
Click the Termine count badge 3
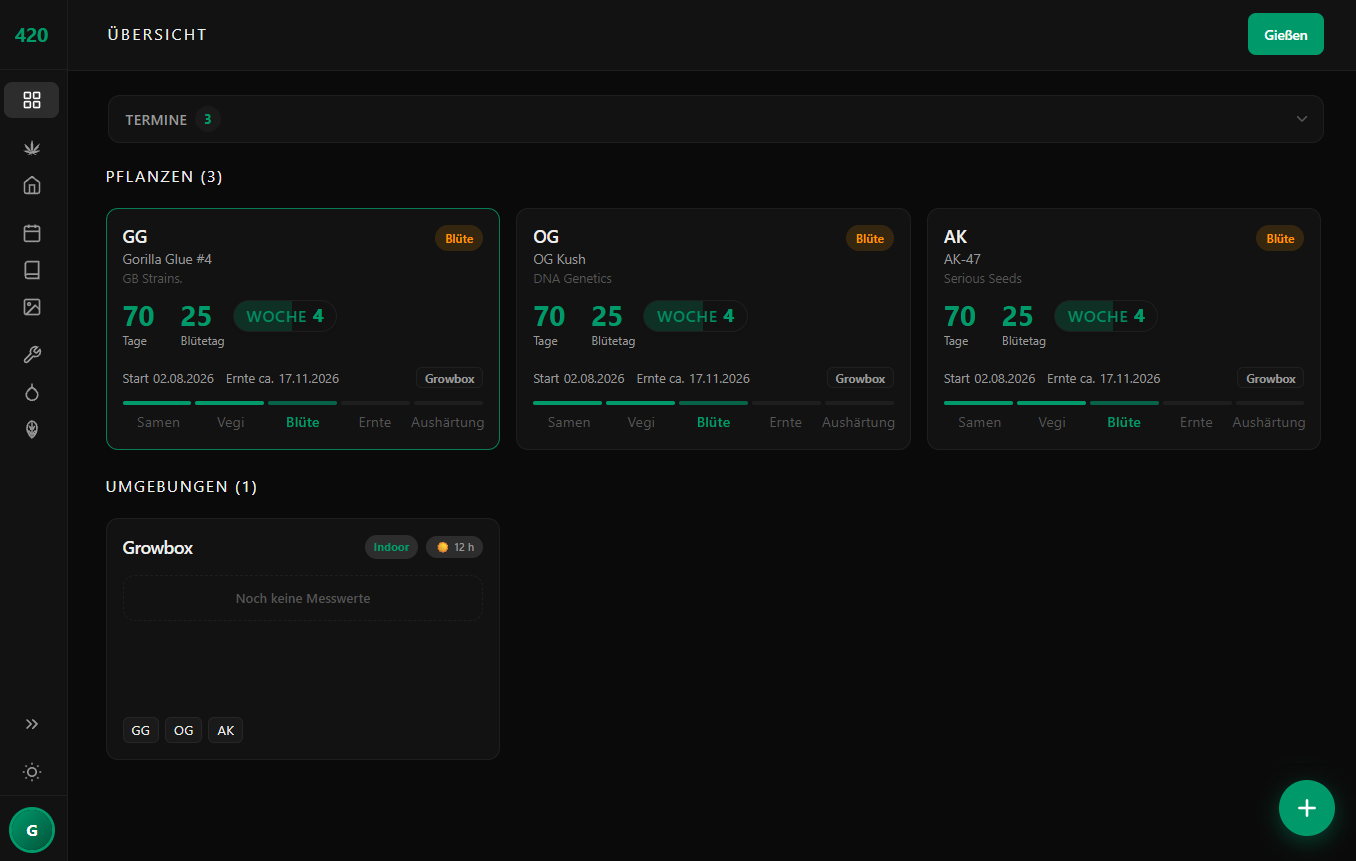pyautogui.click(x=208, y=119)
